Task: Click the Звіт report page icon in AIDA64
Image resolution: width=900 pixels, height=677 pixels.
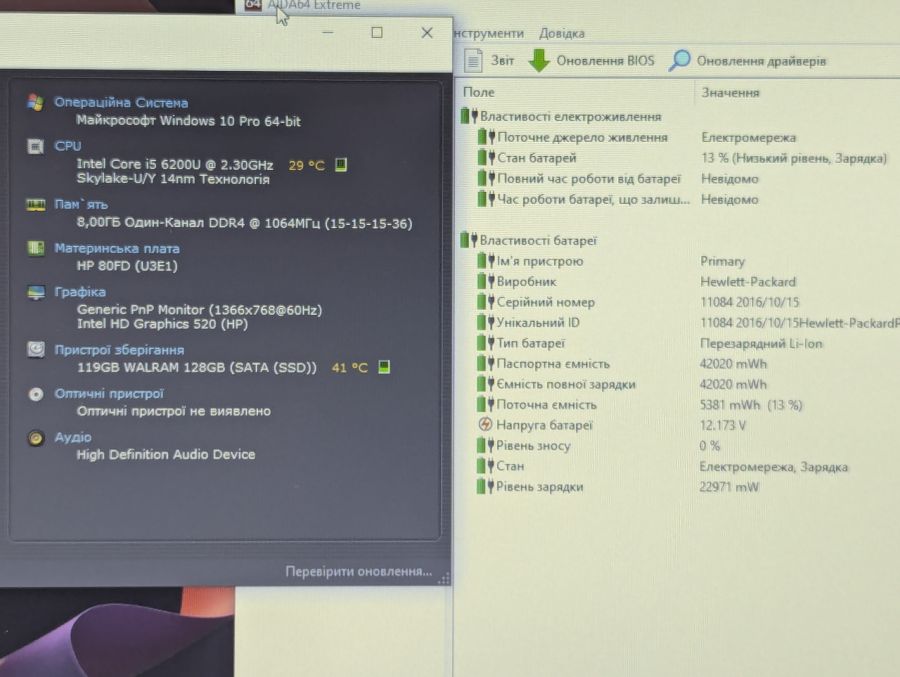Action: click(x=472, y=60)
